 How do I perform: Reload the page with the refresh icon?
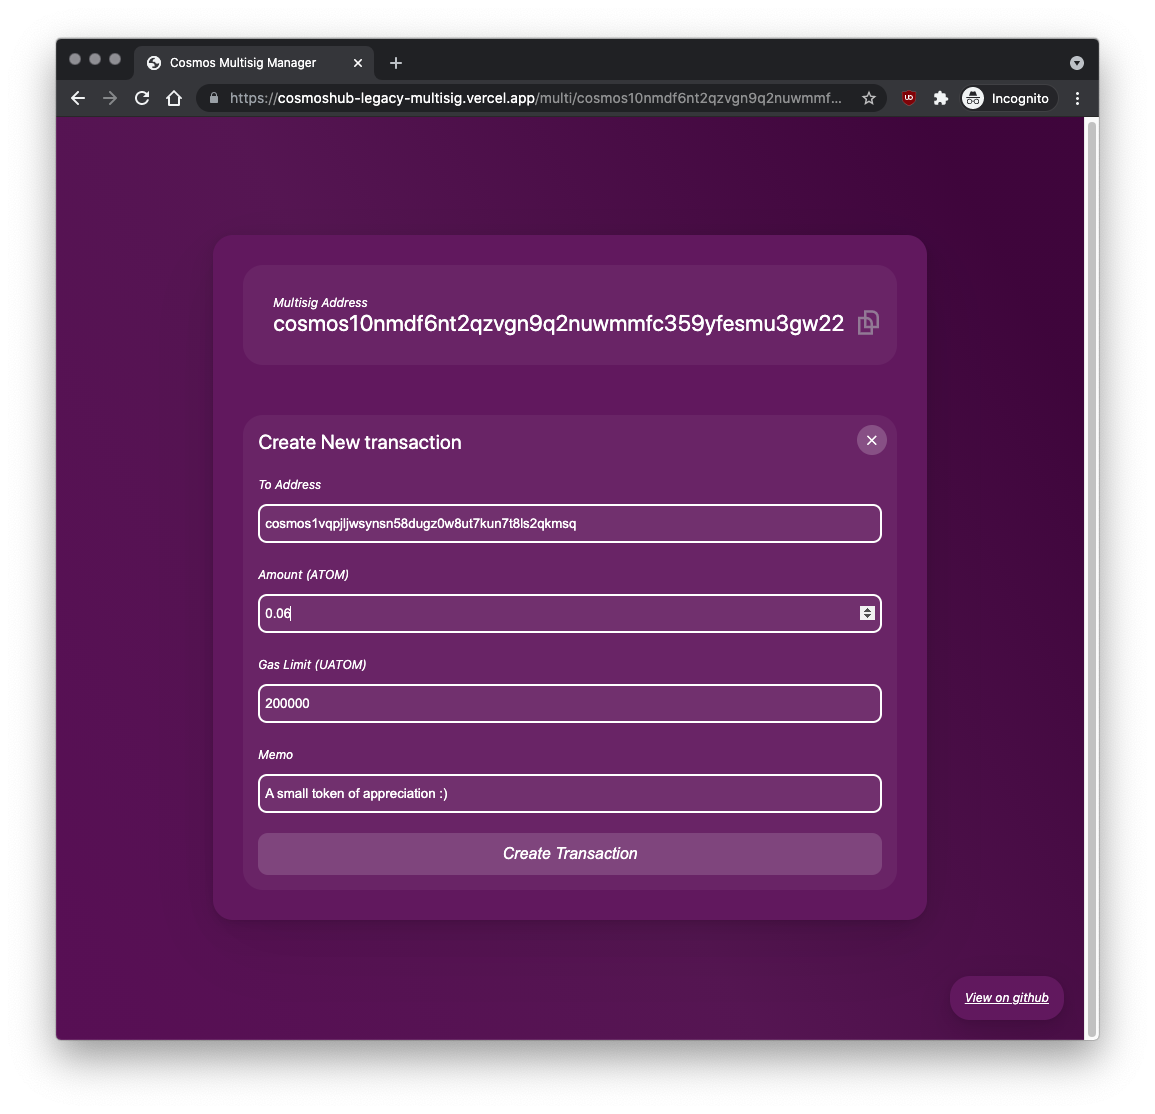coord(142,98)
